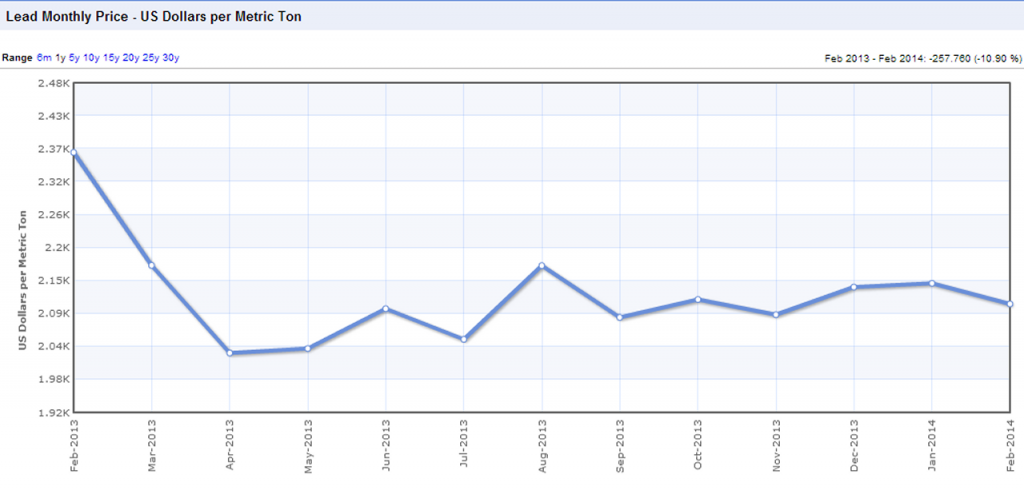The height and width of the screenshot is (490, 1024).
Task: Click the 15y range link
Action: (110, 58)
